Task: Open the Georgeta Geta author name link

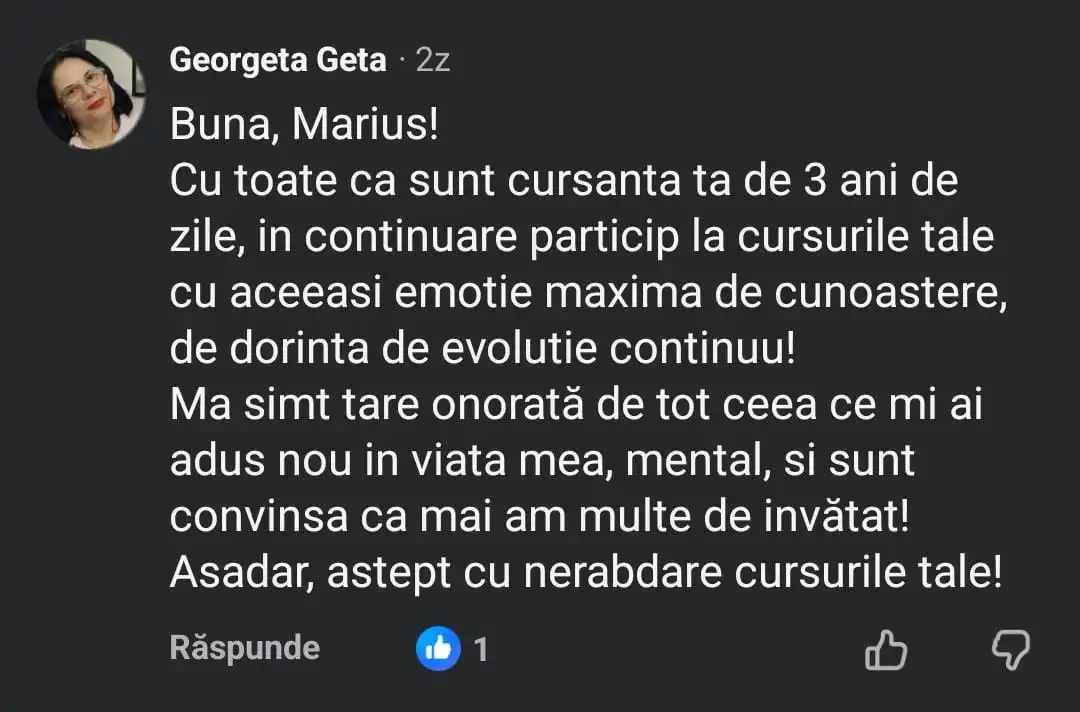Action: coord(278,60)
